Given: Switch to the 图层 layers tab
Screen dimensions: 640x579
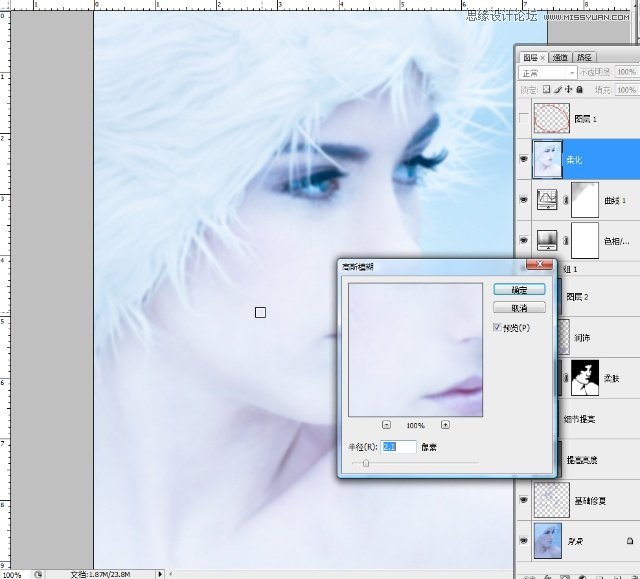Looking at the screenshot, I should [x=531, y=58].
